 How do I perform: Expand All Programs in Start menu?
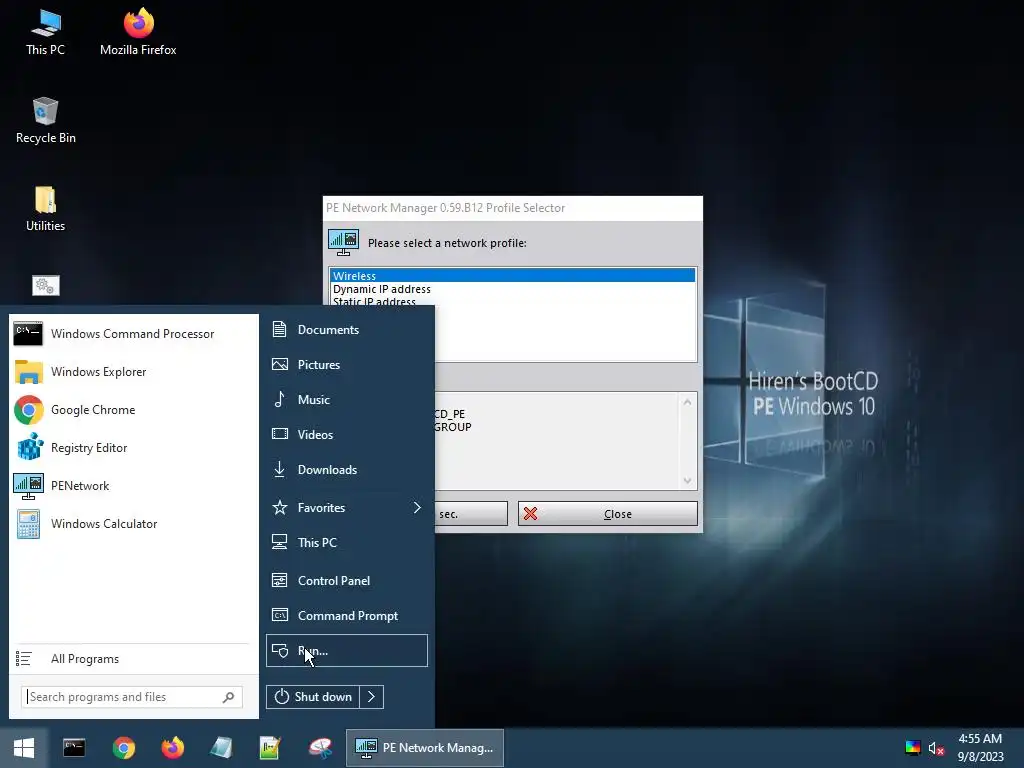(133, 659)
